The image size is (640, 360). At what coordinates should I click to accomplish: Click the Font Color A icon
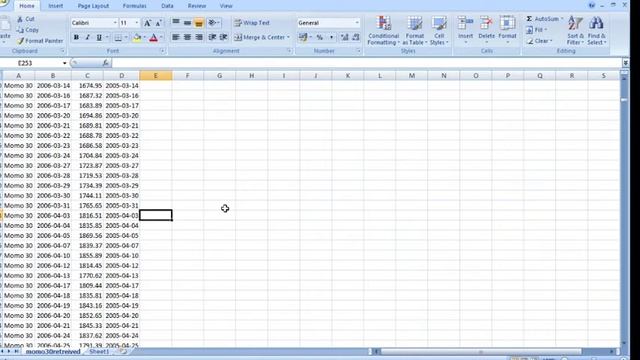[x=153, y=38]
